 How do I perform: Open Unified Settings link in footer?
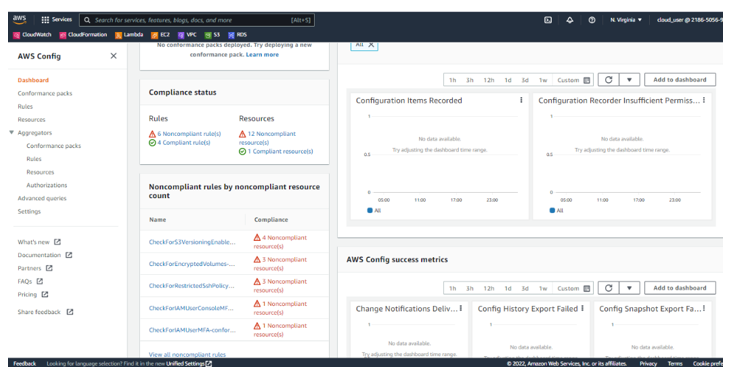(x=189, y=364)
